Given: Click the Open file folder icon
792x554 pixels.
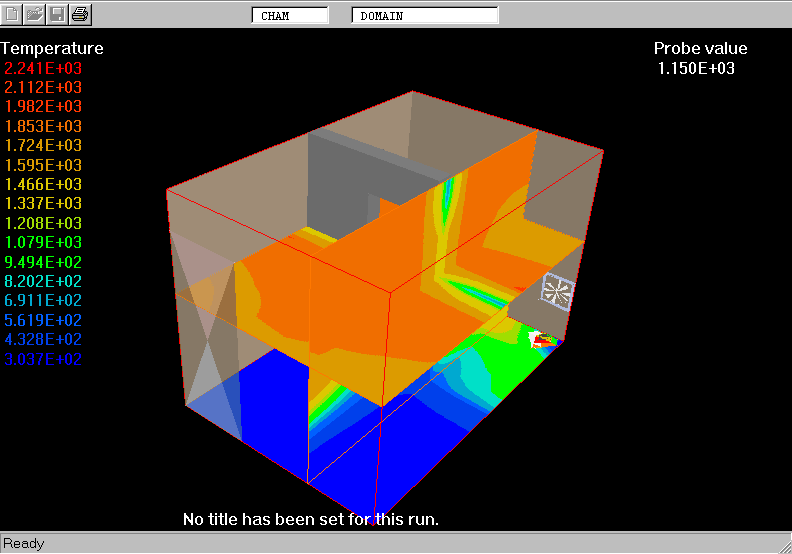Looking at the screenshot, I should pos(35,14).
